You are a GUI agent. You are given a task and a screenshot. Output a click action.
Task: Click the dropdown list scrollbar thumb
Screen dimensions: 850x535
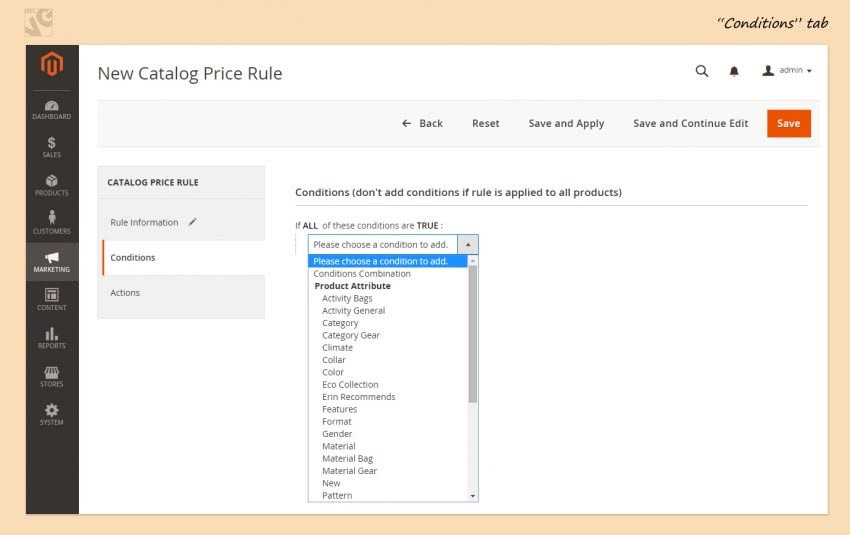(473, 334)
